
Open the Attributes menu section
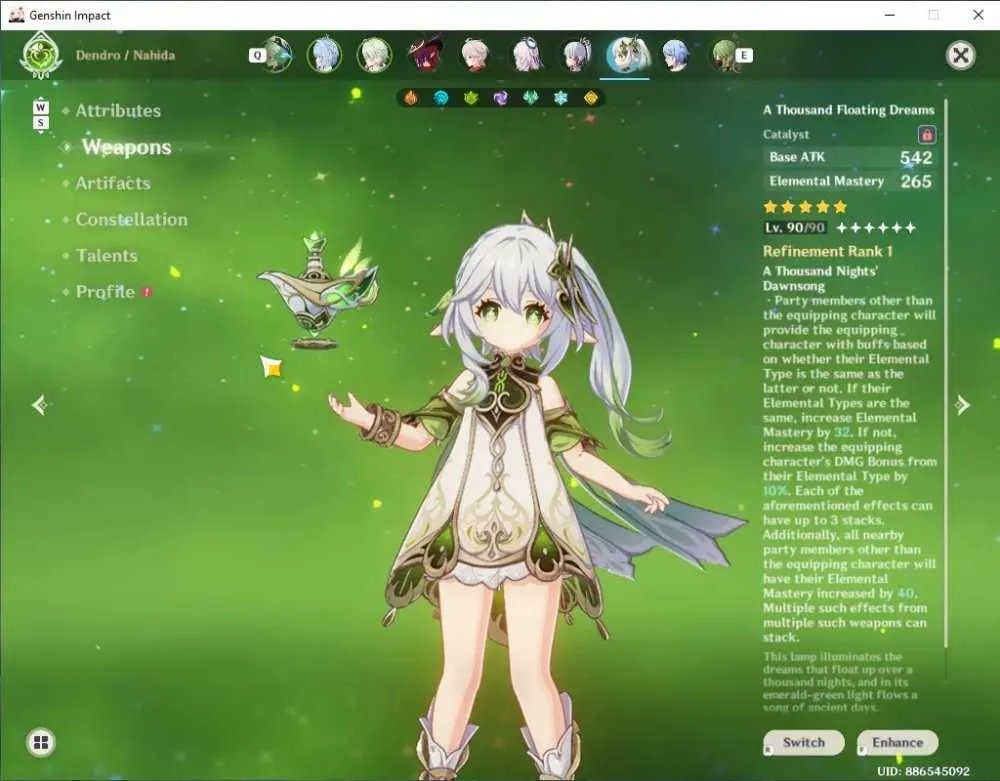pos(118,111)
